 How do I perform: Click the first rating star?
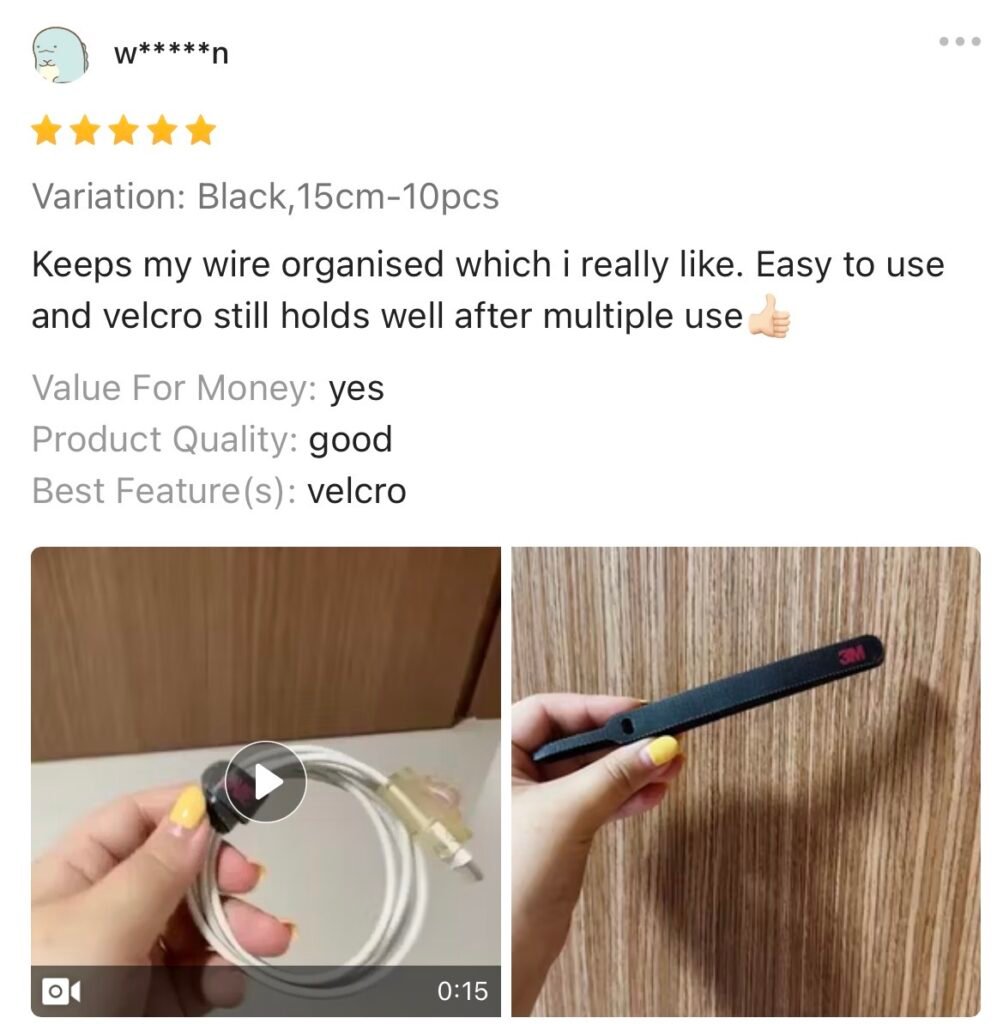tap(46, 130)
